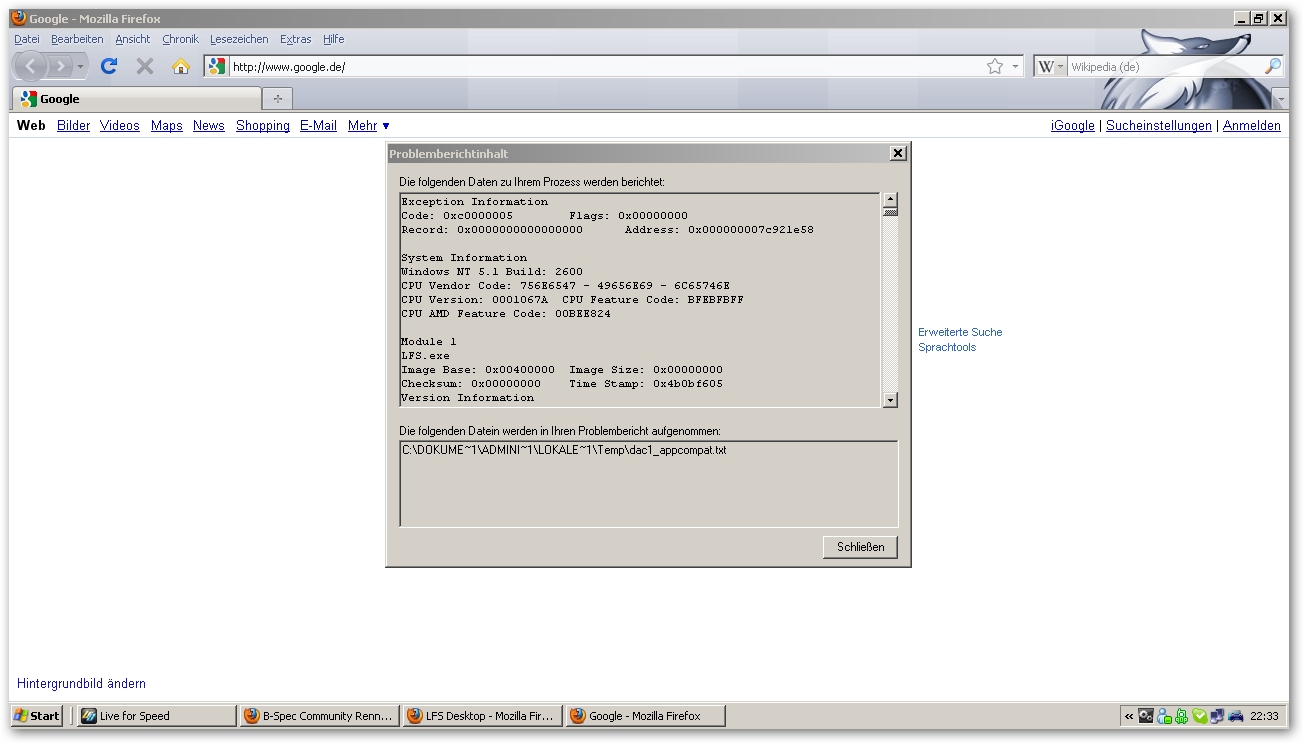Open Erweiterte Suche link
This screenshot has width=1303, height=743.
point(960,332)
